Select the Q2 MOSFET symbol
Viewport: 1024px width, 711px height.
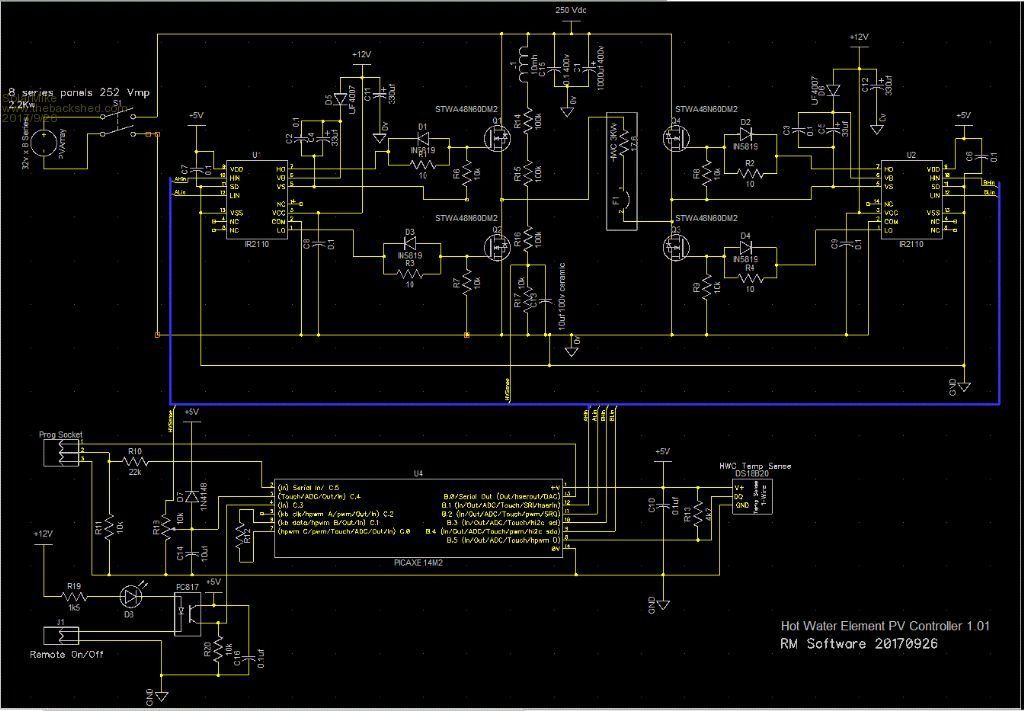click(x=497, y=243)
